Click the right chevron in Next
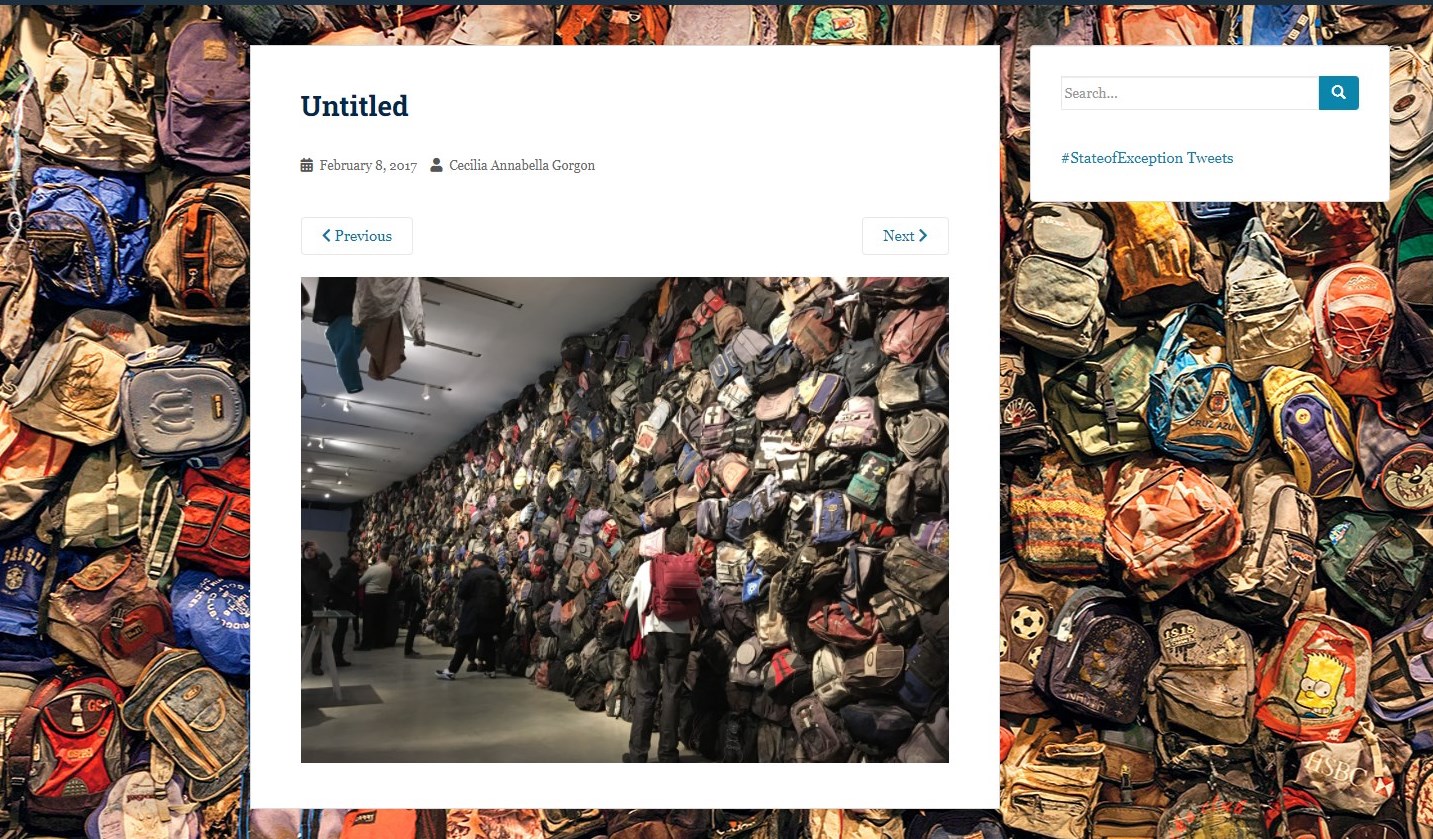This screenshot has height=839, width=1433. click(x=923, y=236)
